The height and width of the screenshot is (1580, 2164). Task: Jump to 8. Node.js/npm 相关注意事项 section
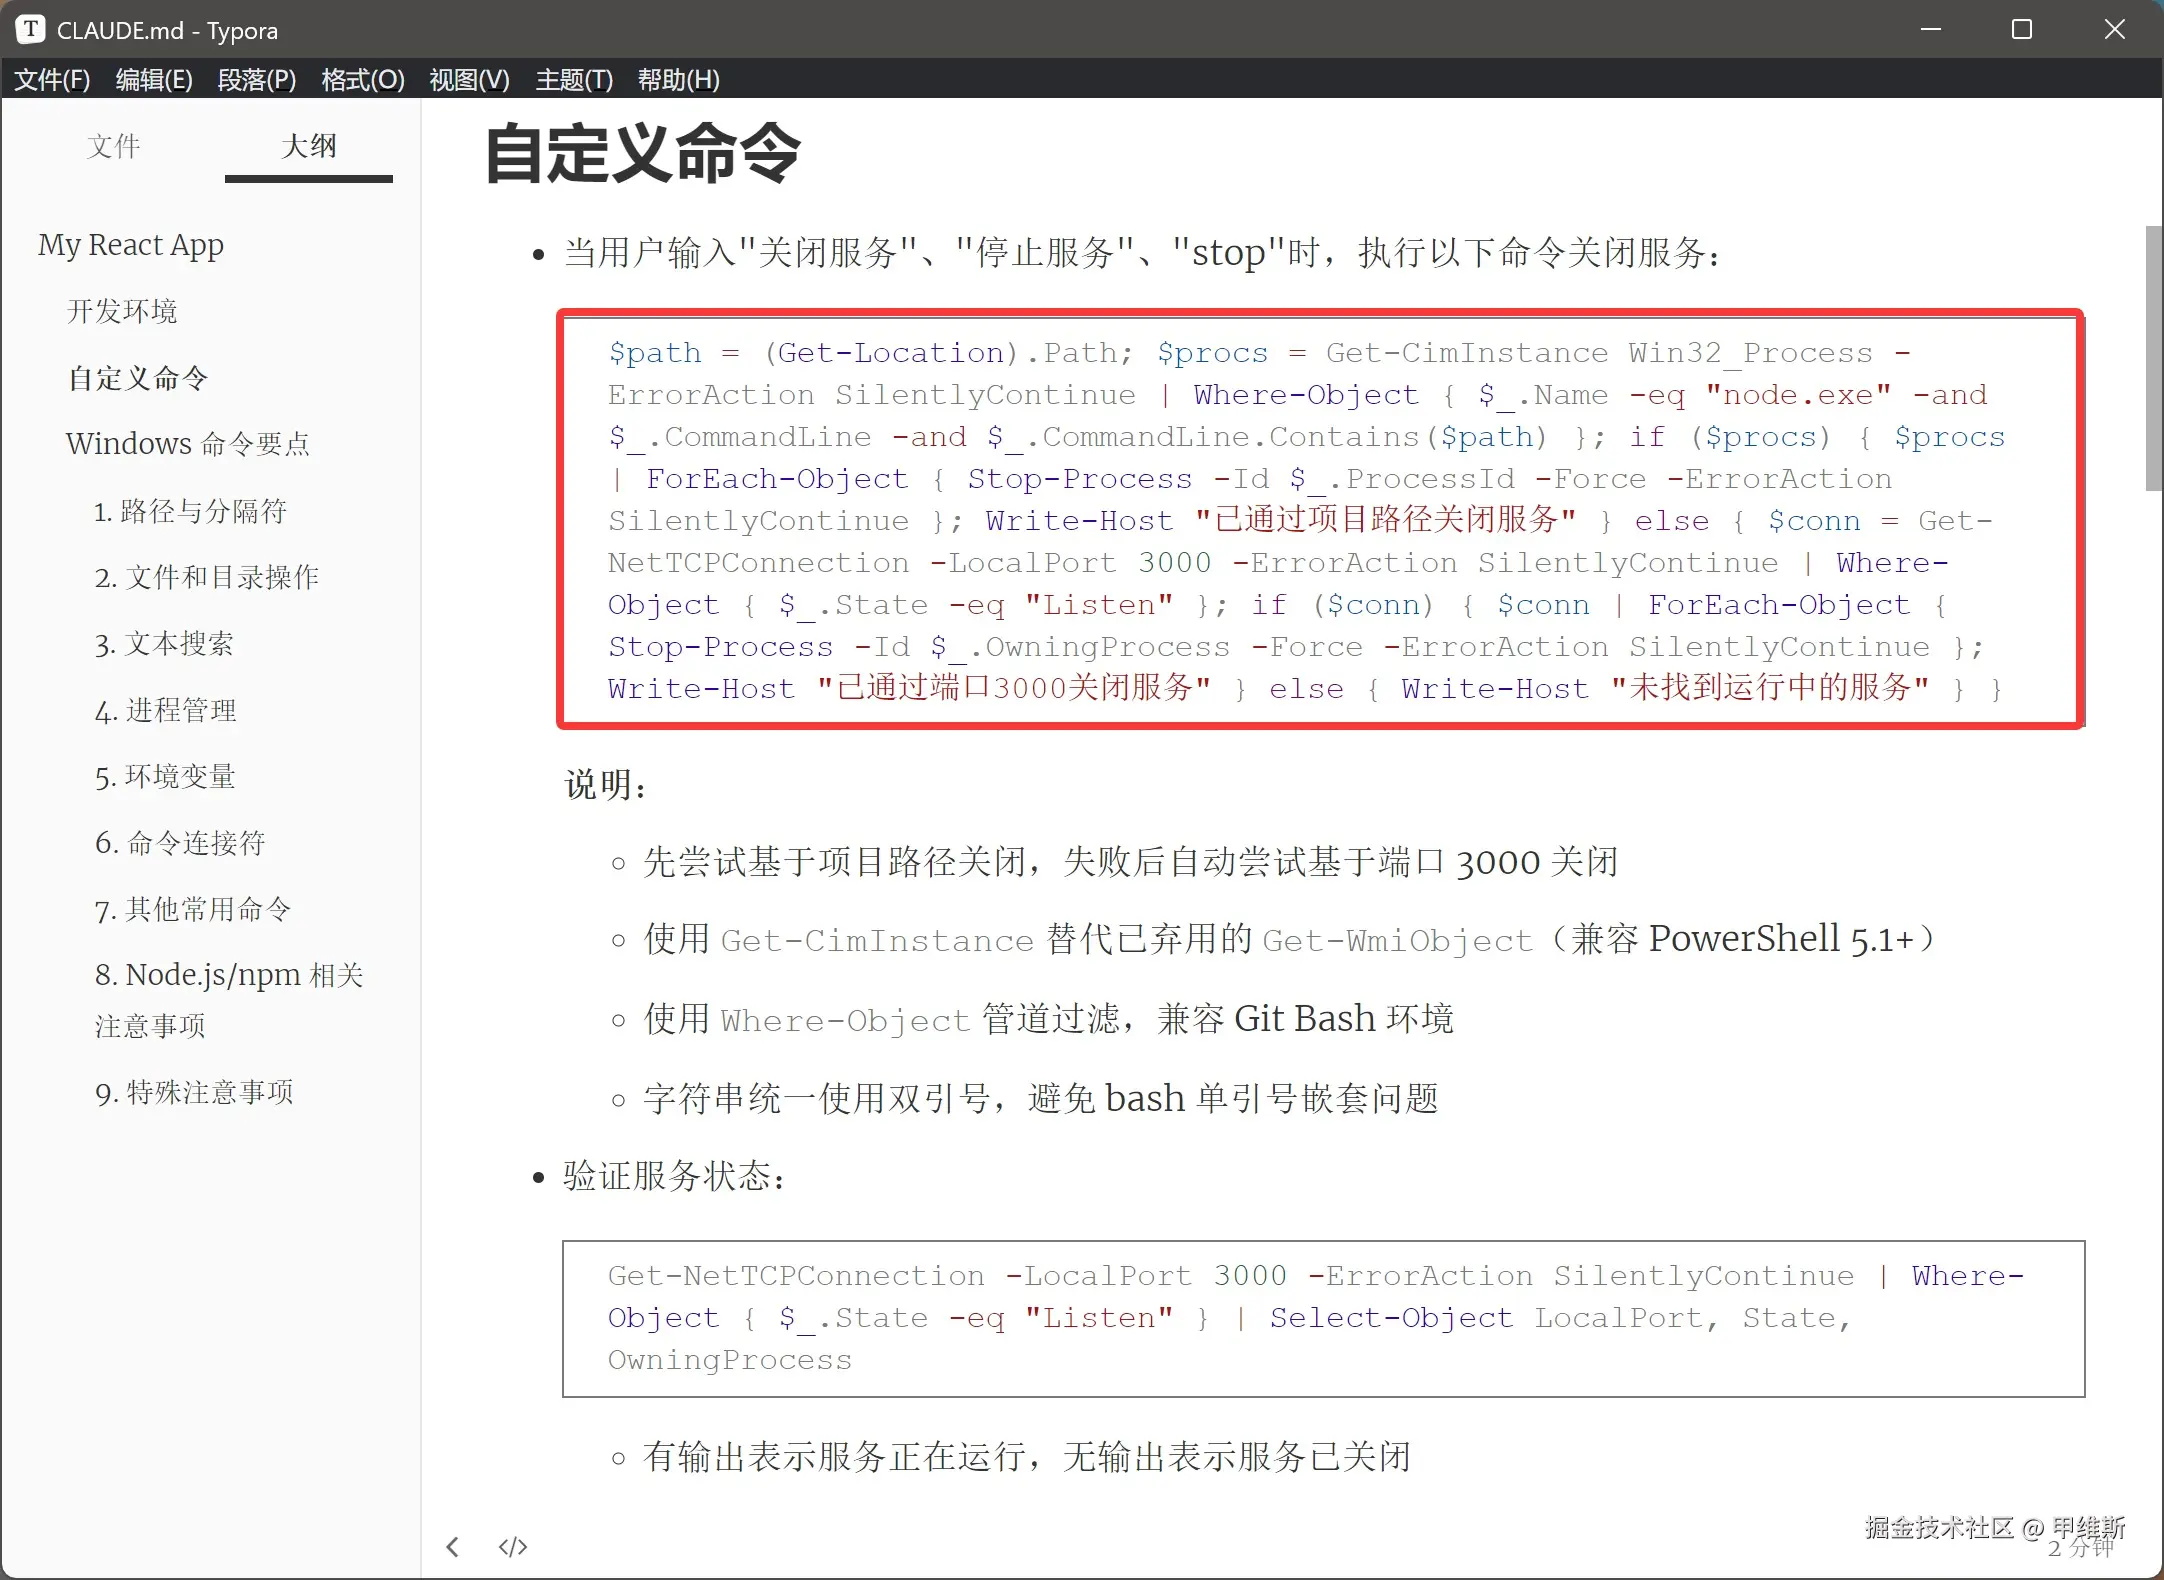click(229, 975)
